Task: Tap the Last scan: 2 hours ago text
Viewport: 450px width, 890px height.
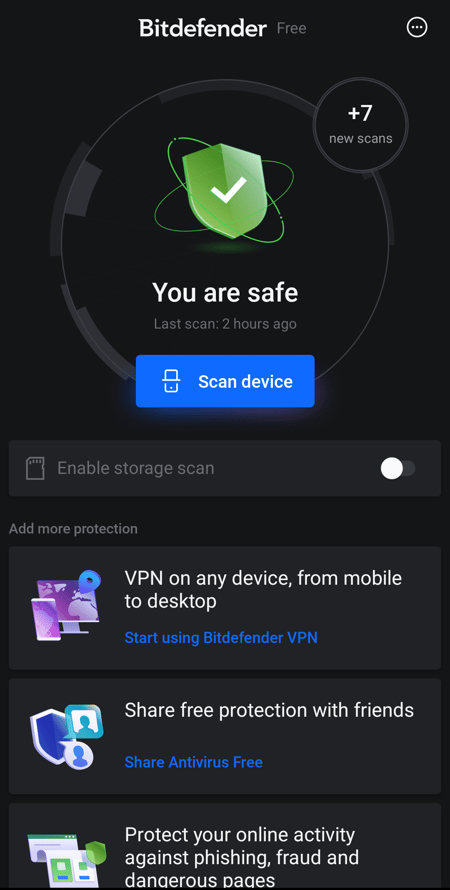Action: coord(225,324)
